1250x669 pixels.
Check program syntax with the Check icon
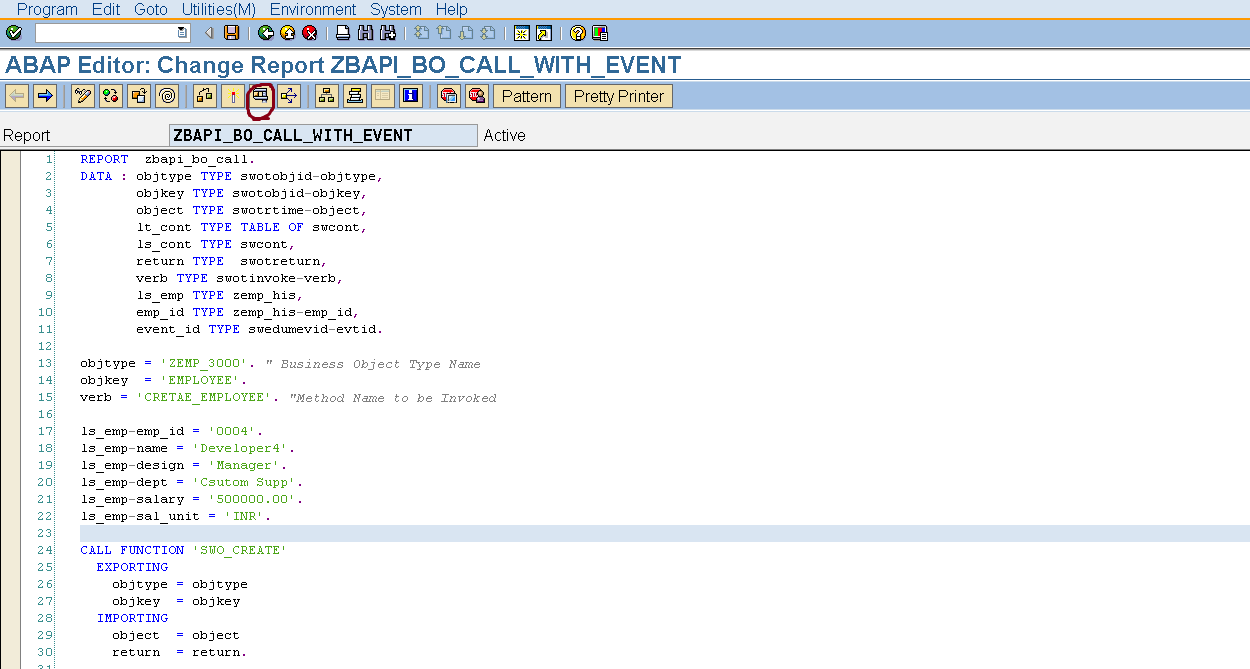click(204, 96)
